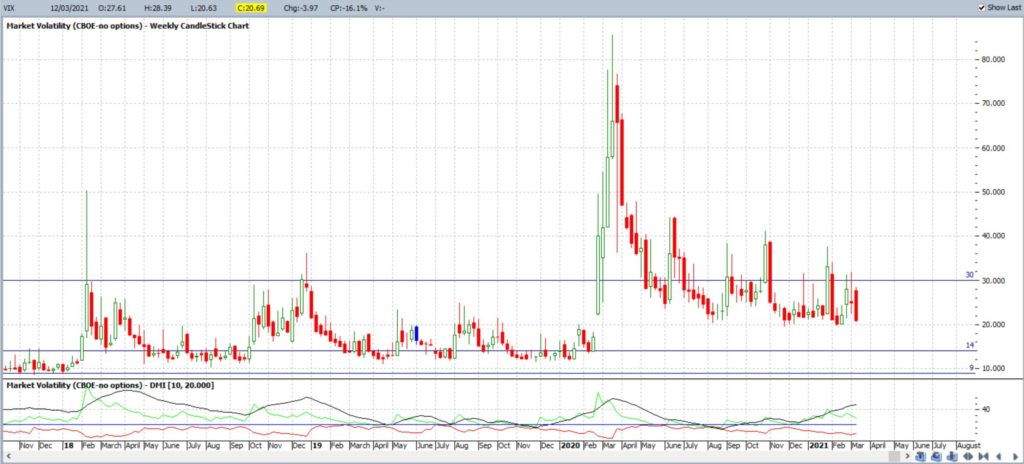
Task: Click the shift chart right triangle
Action: (1016, 456)
